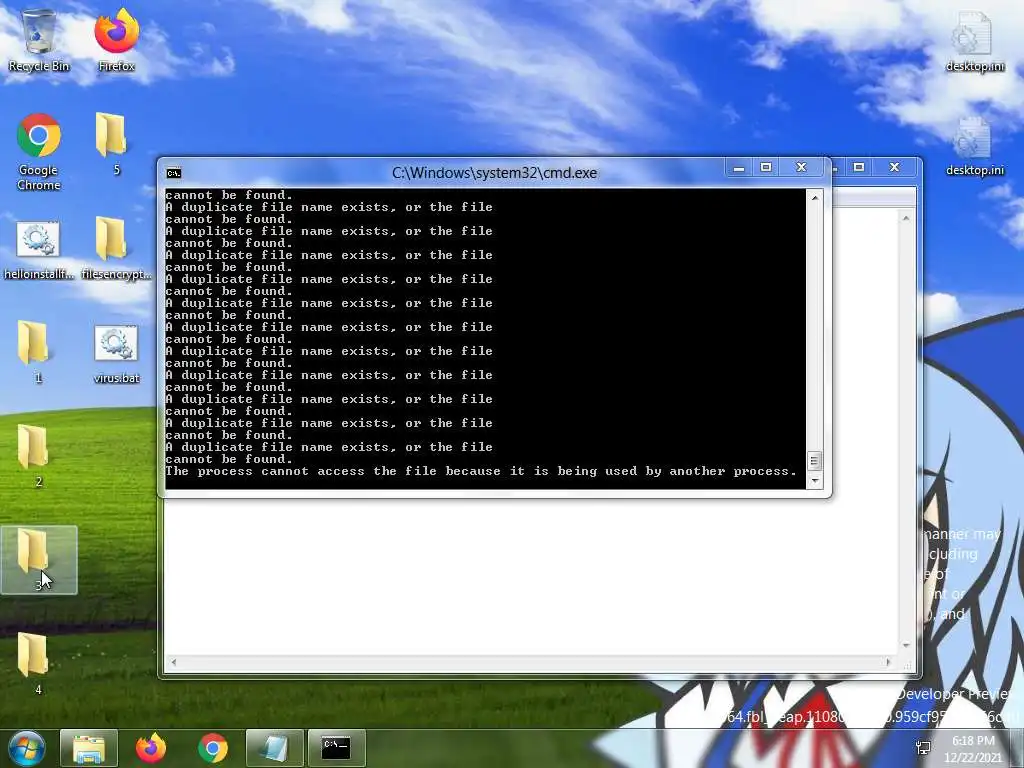Select the virus.bat file icon
The width and height of the screenshot is (1024, 768).
point(116,355)
